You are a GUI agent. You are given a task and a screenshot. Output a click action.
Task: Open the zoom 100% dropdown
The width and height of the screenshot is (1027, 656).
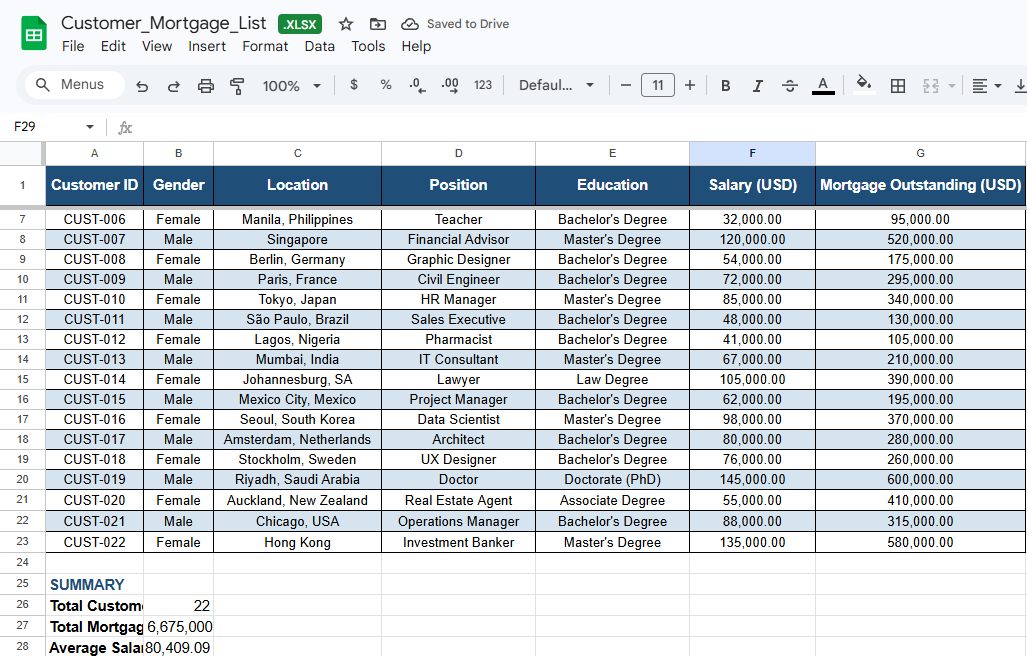click(x=292, y=86)
